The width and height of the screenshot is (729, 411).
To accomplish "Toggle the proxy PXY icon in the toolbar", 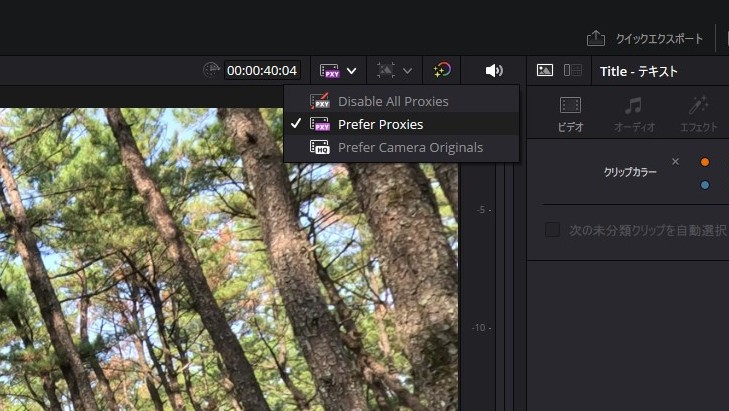I will click(330, 71).
